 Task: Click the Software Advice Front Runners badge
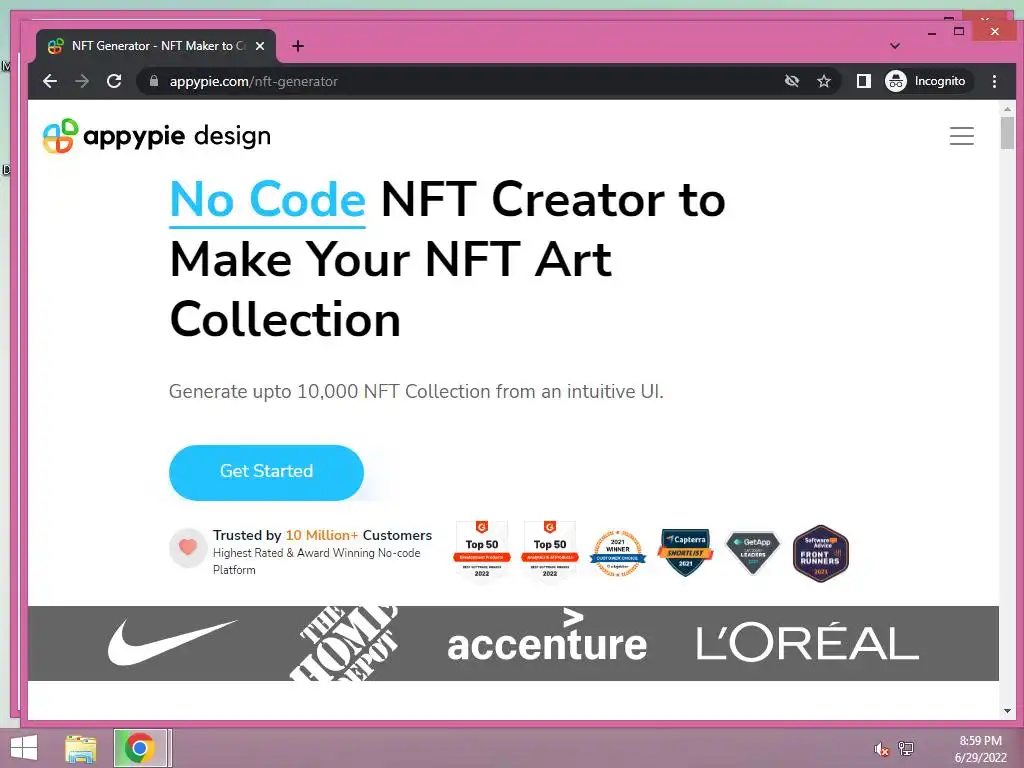[x=821, y=553]
